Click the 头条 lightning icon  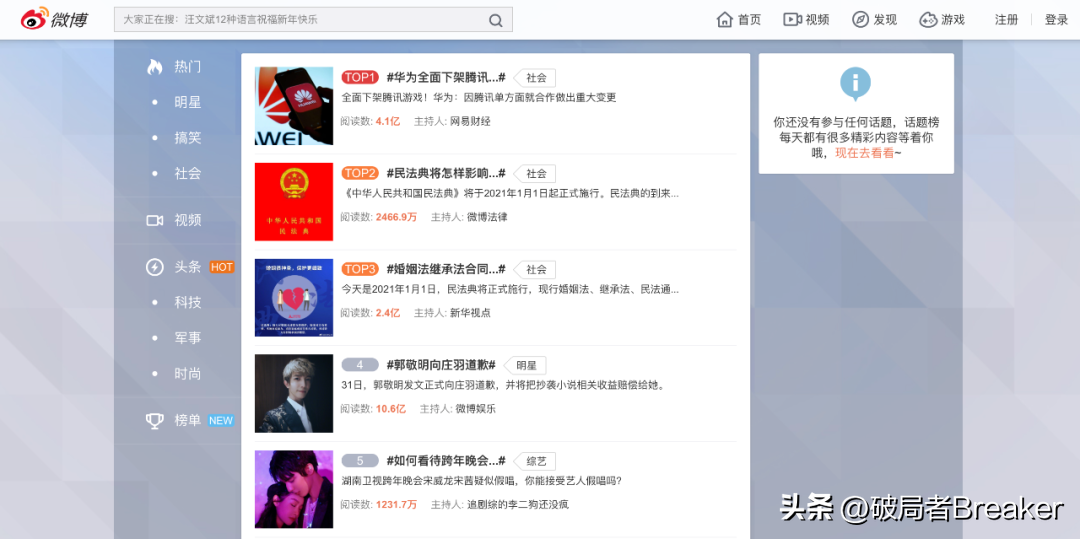(154, 267)
